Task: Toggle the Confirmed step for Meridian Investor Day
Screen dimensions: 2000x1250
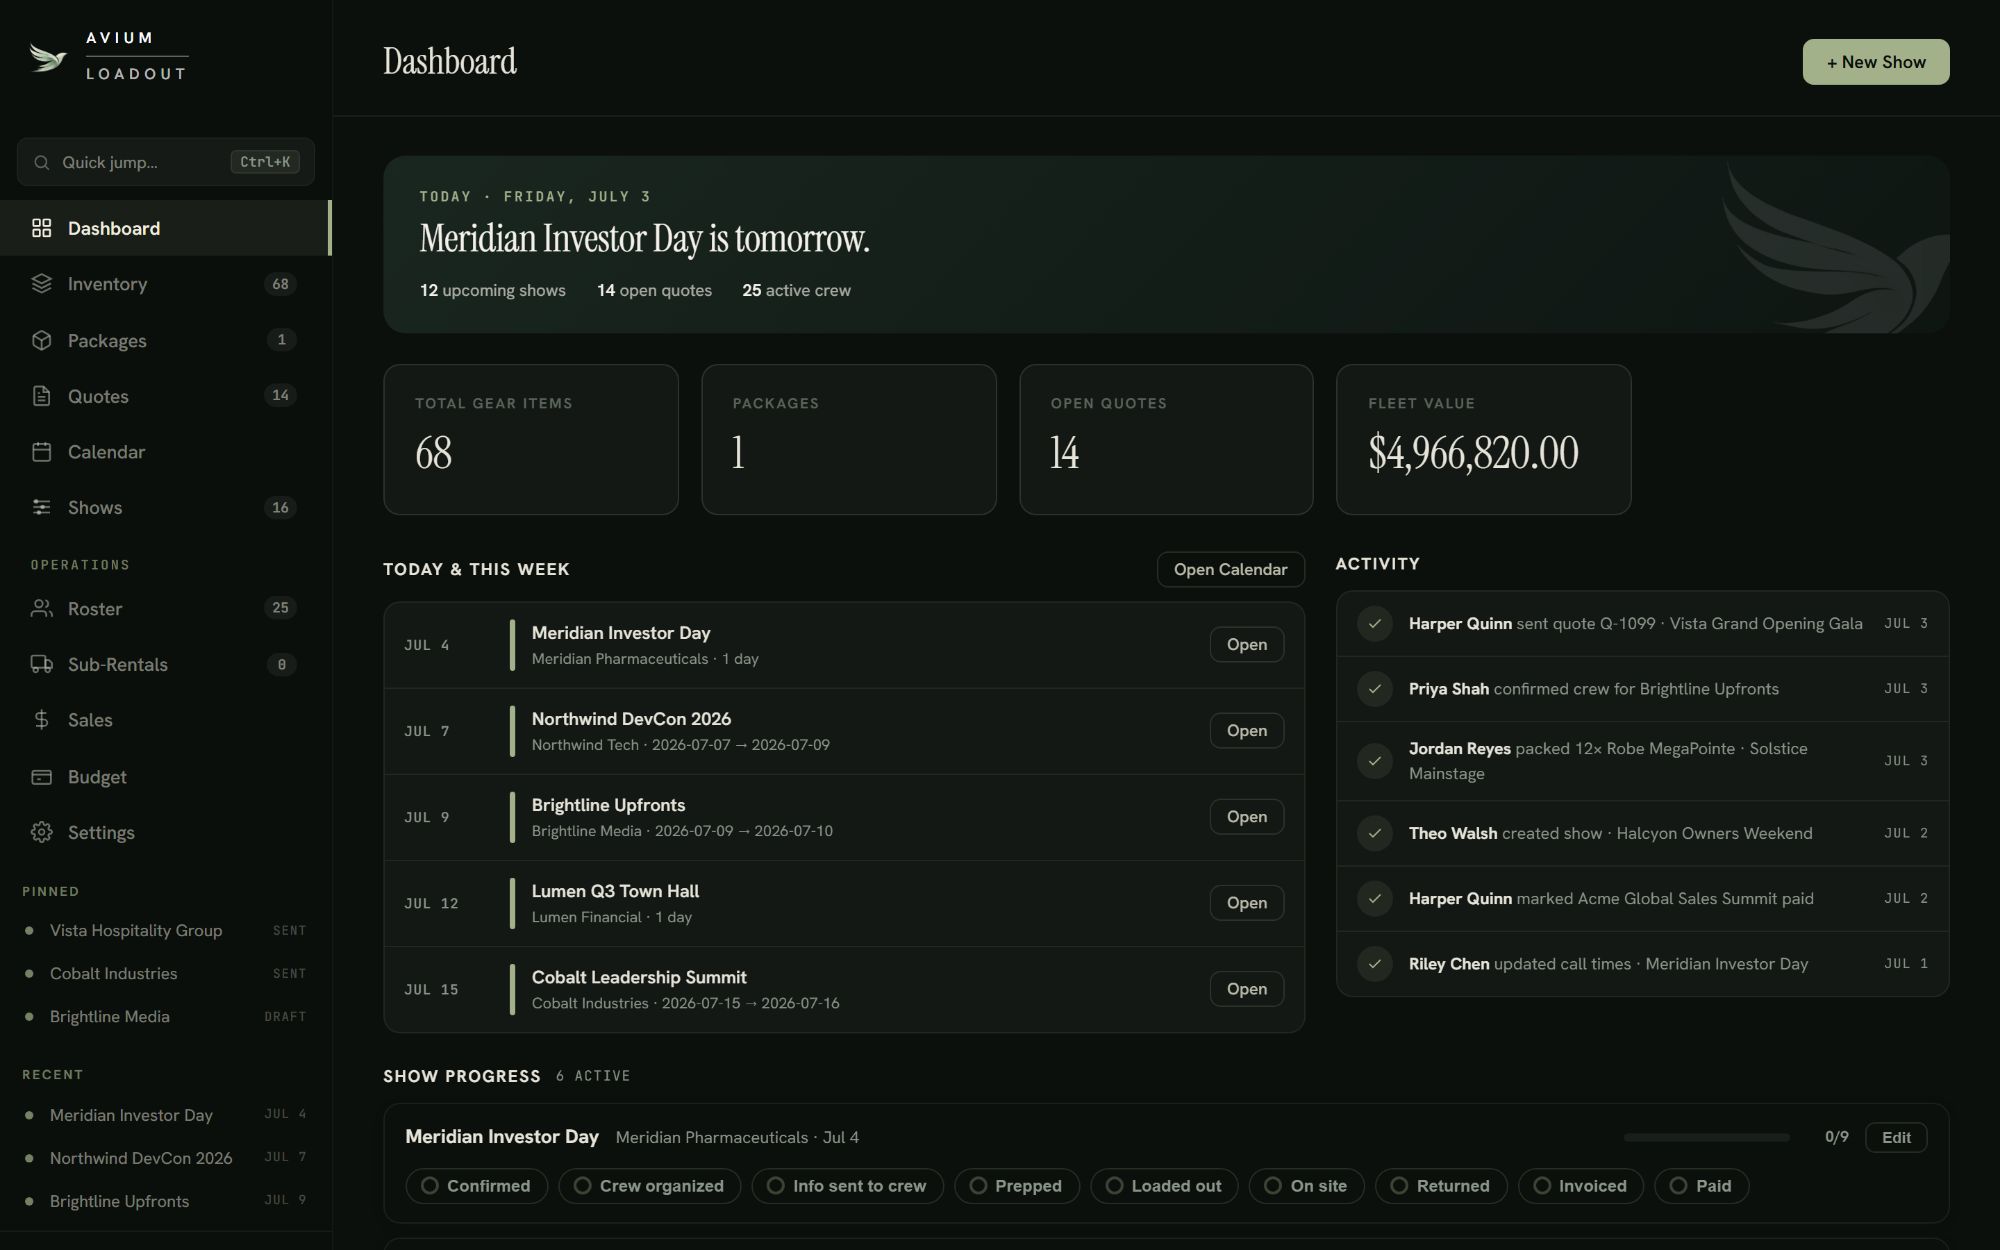Action: tap(476, 1186)
